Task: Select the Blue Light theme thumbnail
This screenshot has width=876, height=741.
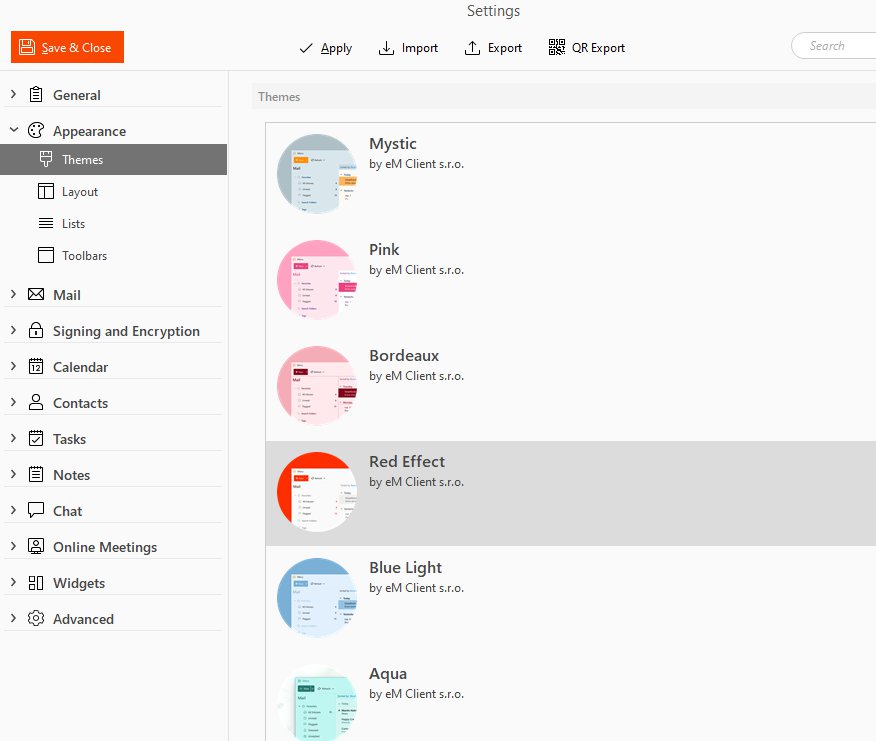Action: [317, 598]
